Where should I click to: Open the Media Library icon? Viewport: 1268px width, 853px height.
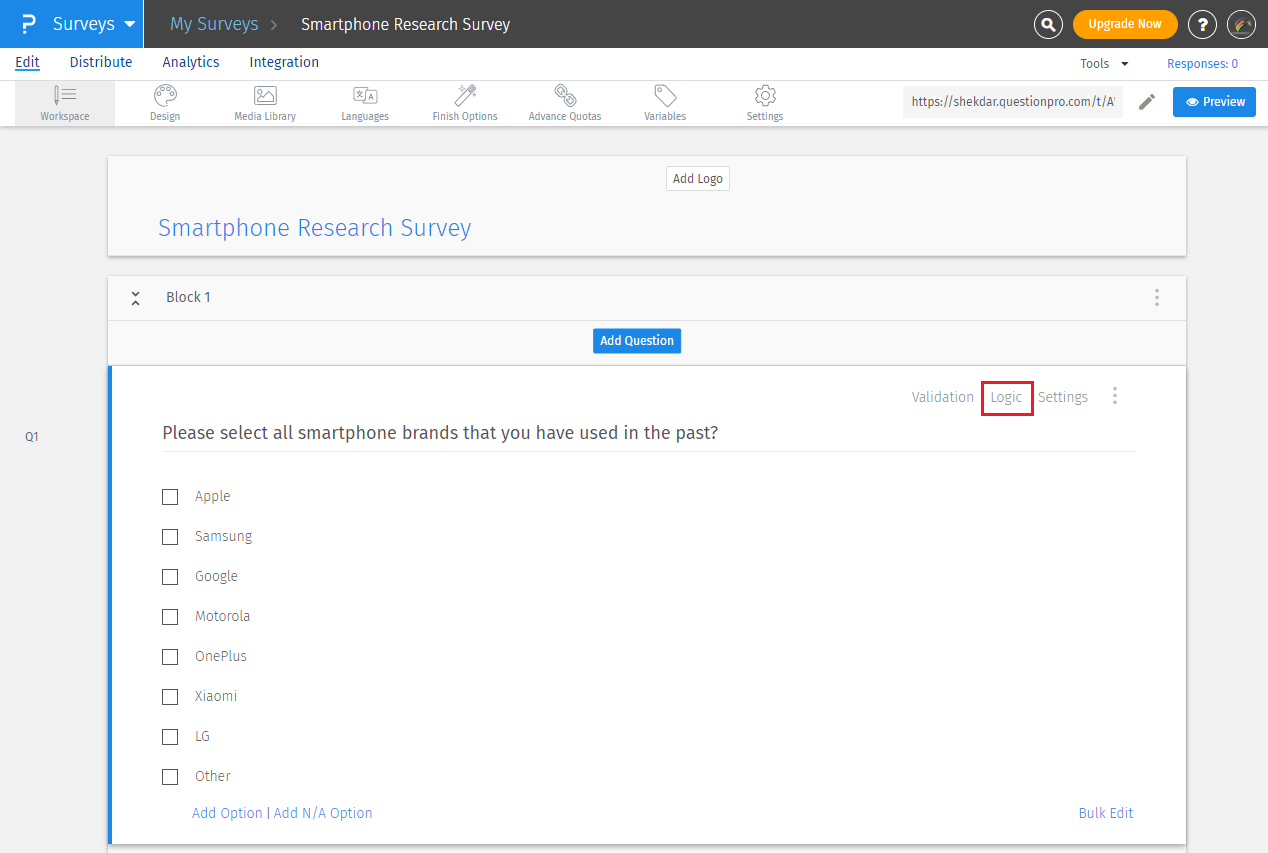[x=265, y=96]
